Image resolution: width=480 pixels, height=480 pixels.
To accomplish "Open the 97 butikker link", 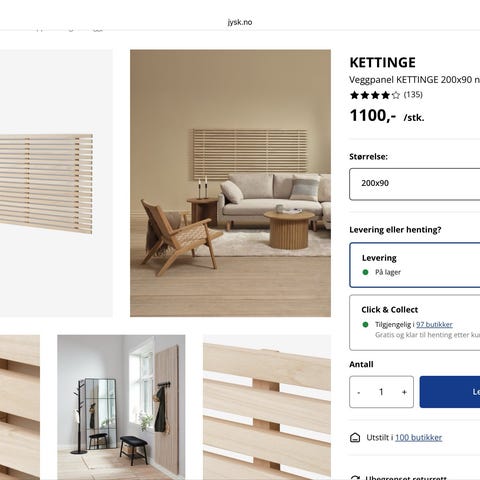I will click(434, 324).
